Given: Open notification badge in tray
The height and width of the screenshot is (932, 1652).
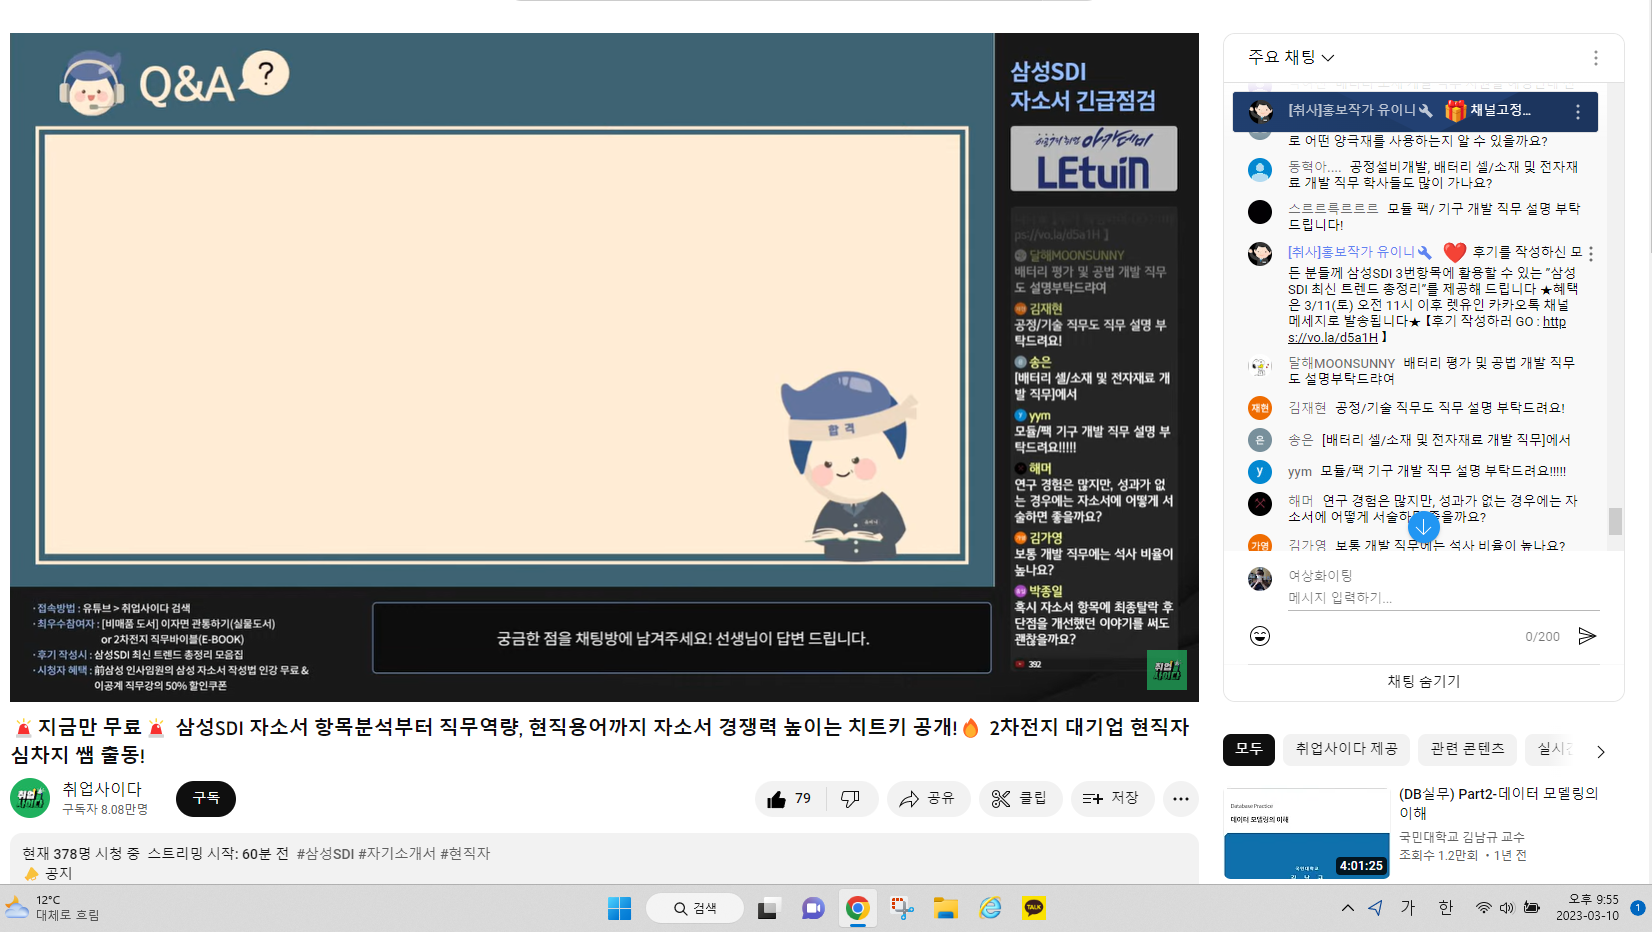Looking at the screenshot, I should (x=1637, y=908).
